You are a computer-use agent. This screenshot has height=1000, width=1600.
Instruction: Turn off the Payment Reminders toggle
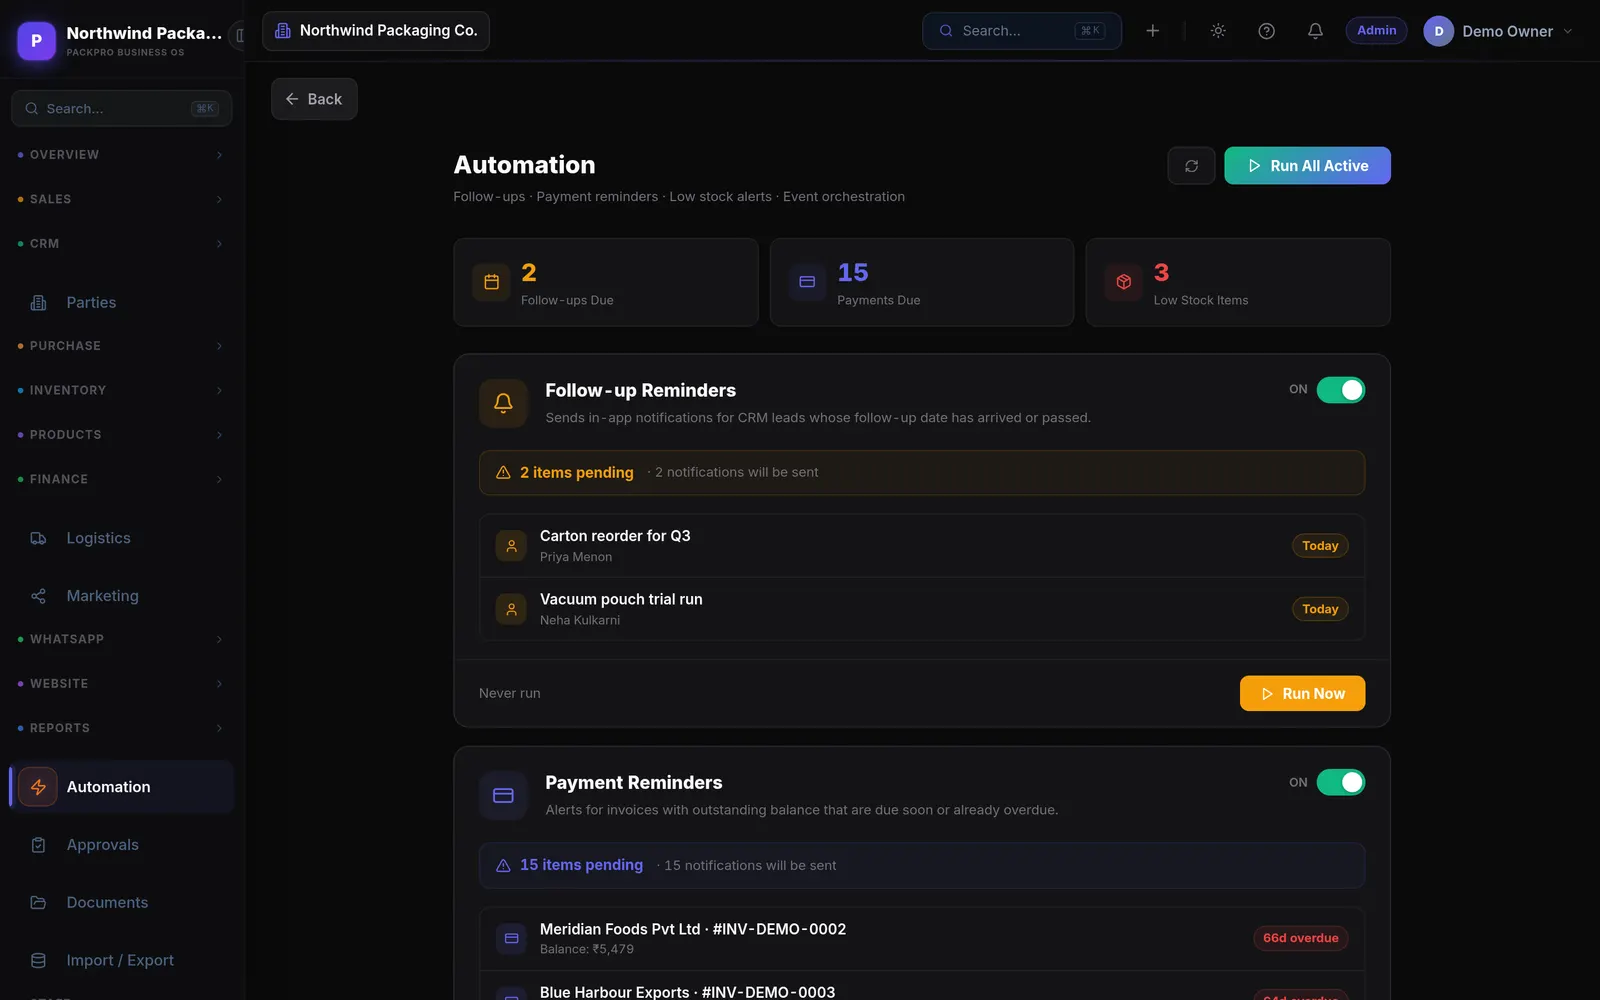tap(1340, 782)
